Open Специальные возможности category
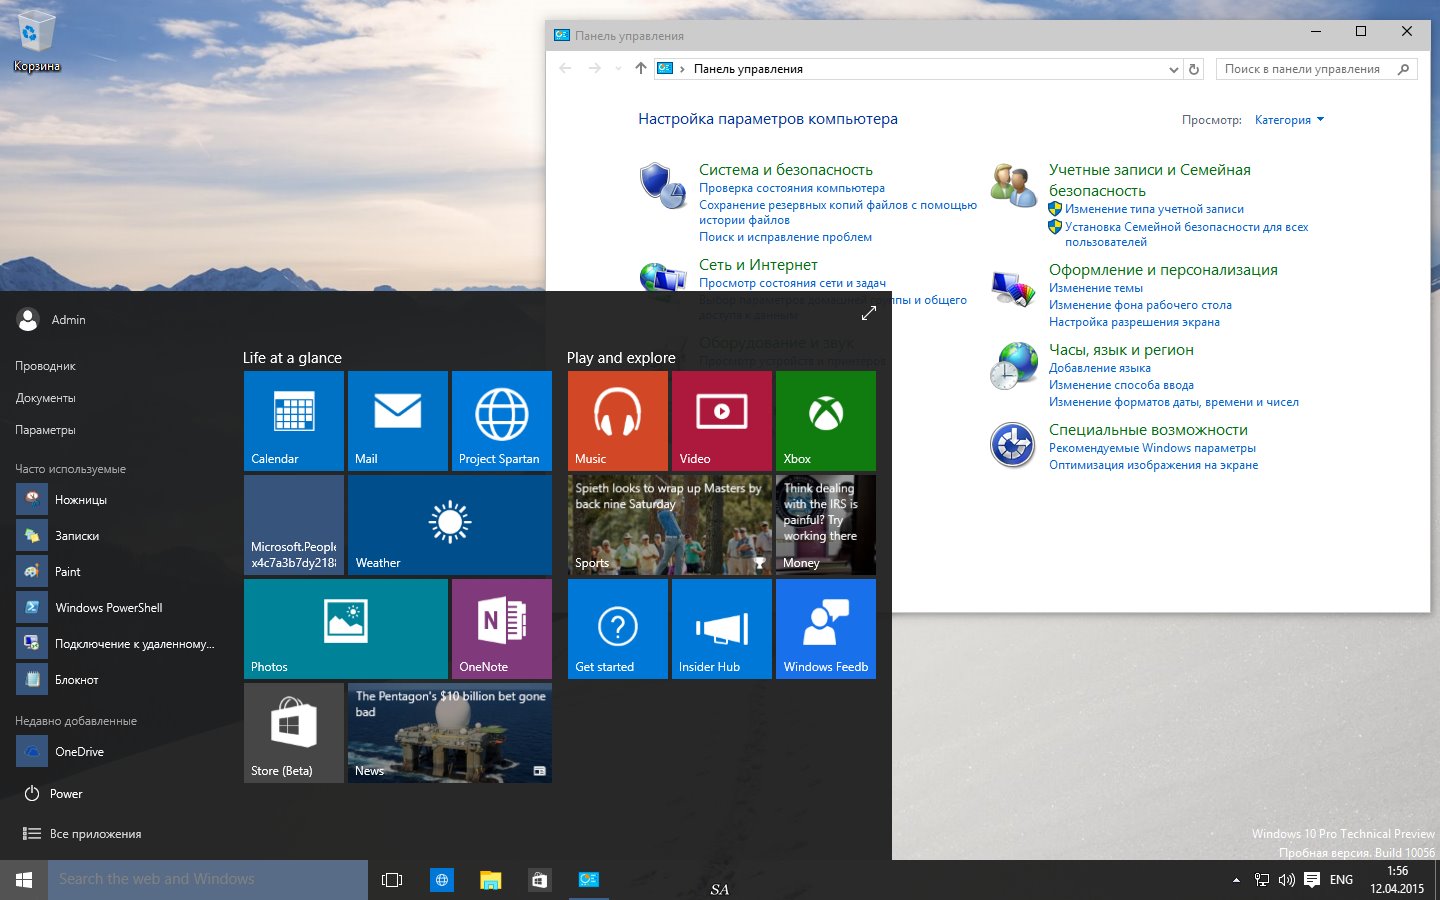The image size is (1440, 900). point(1148,430)
